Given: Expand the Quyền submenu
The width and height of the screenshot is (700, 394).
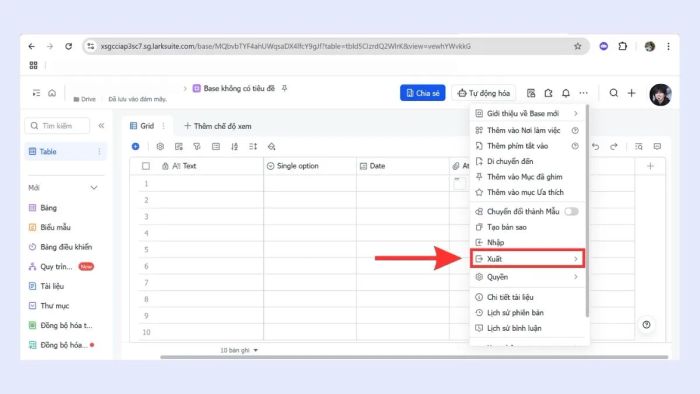Looking at the screenshot, I should point(527,277).
